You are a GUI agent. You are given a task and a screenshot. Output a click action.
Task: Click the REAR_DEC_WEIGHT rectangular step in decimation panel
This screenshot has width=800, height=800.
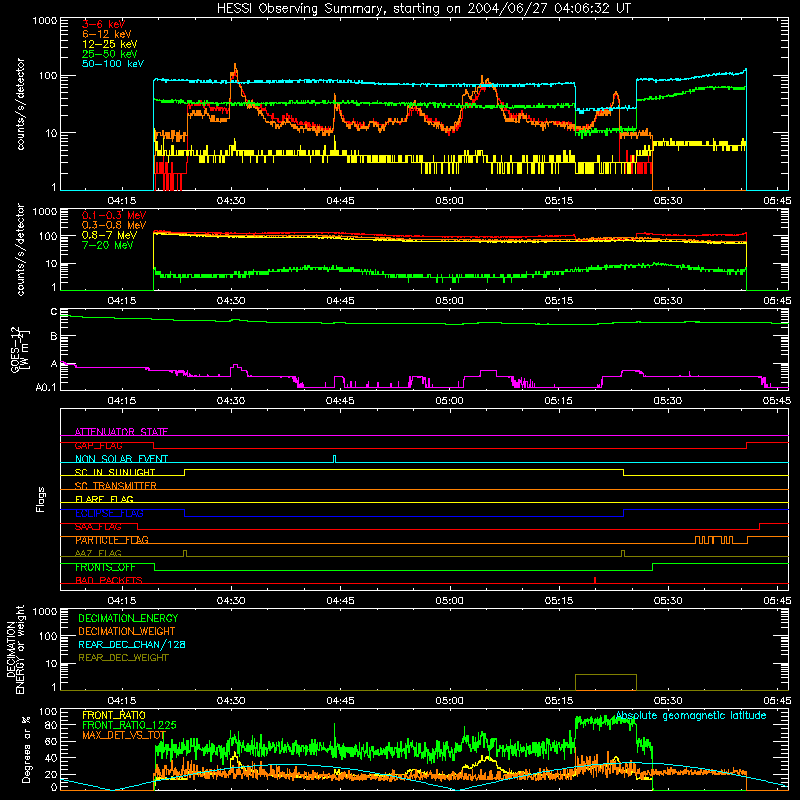coord(606,682)
